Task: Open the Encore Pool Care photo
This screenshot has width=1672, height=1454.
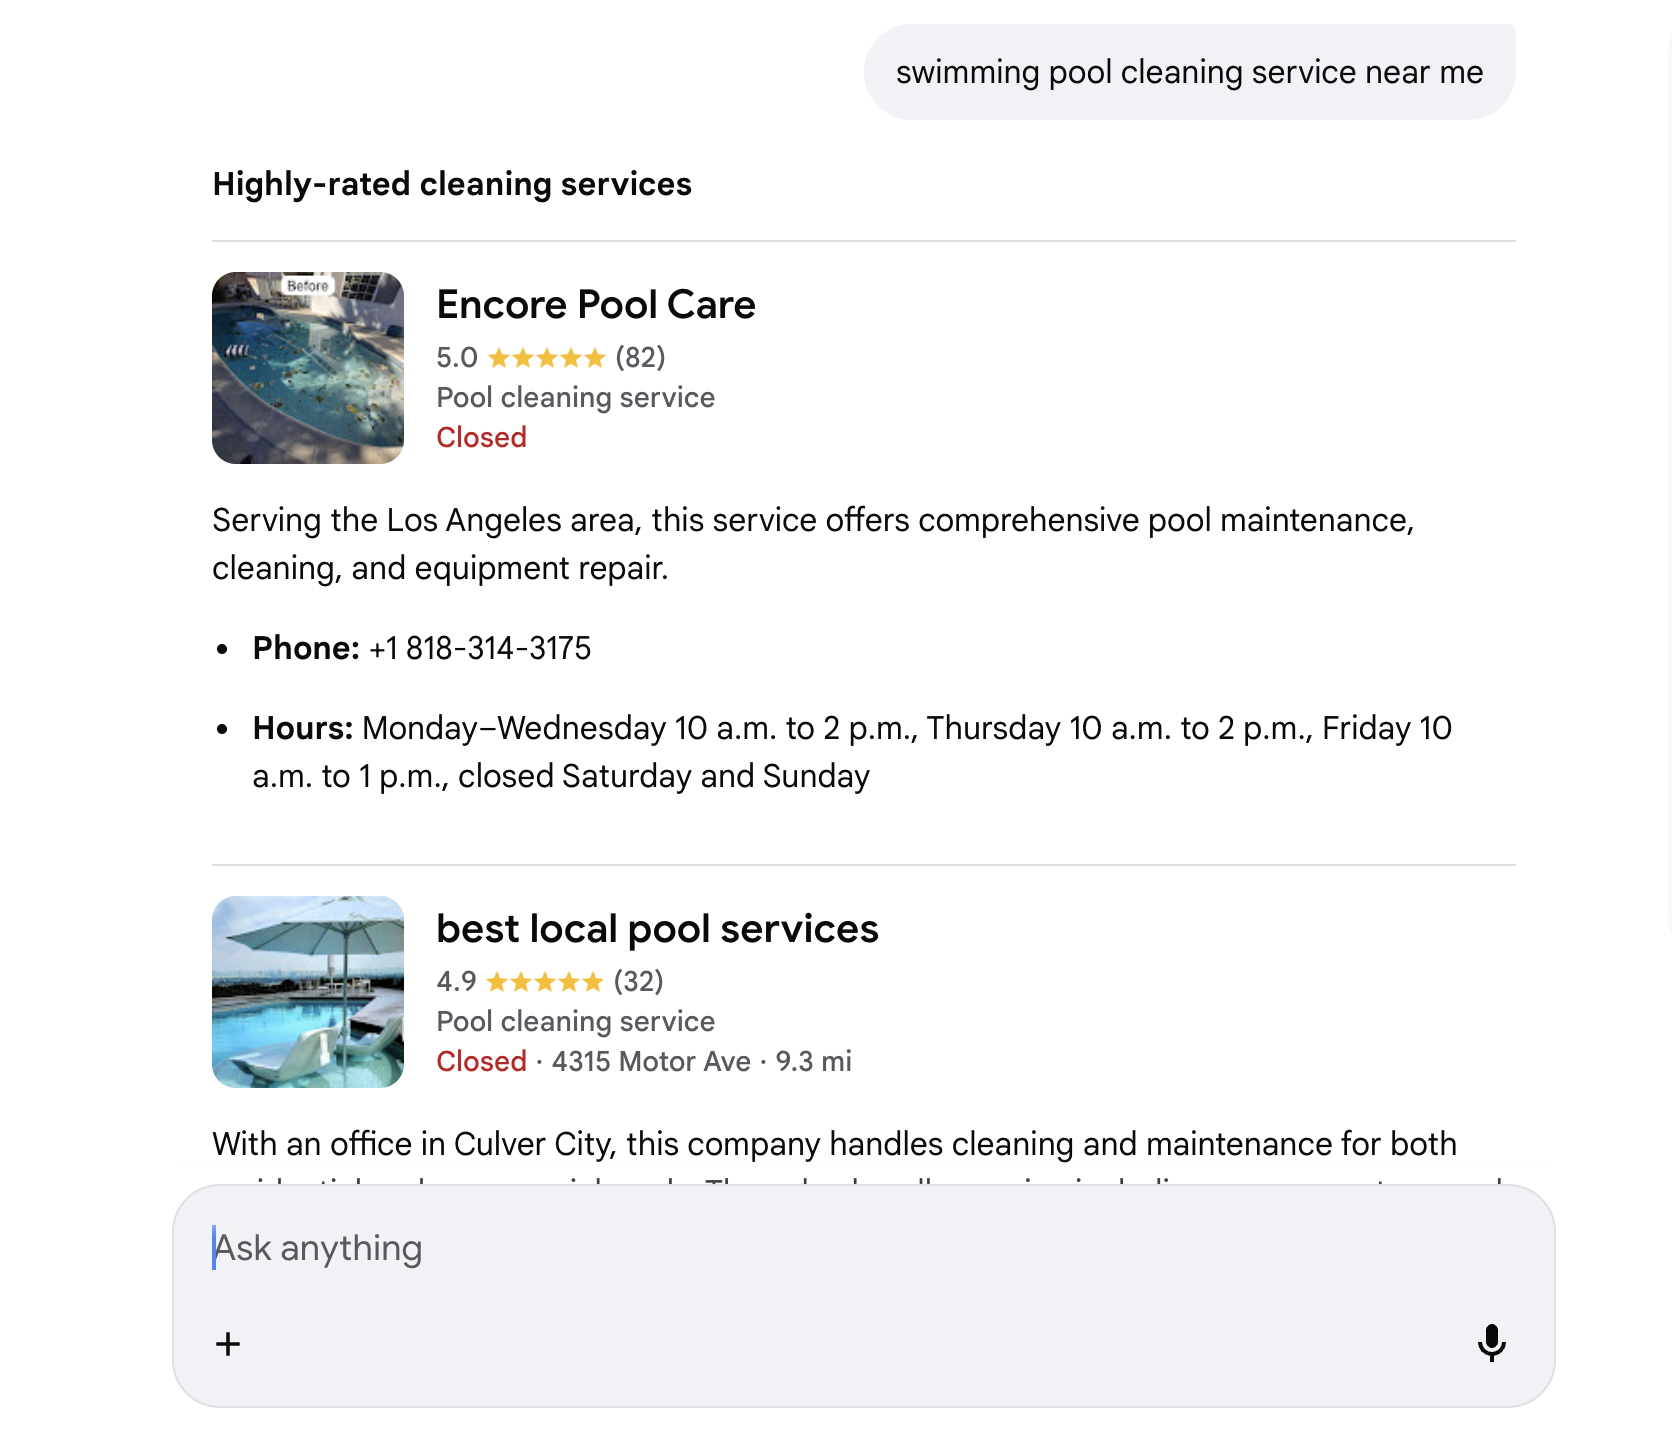Action: (308, 368)
